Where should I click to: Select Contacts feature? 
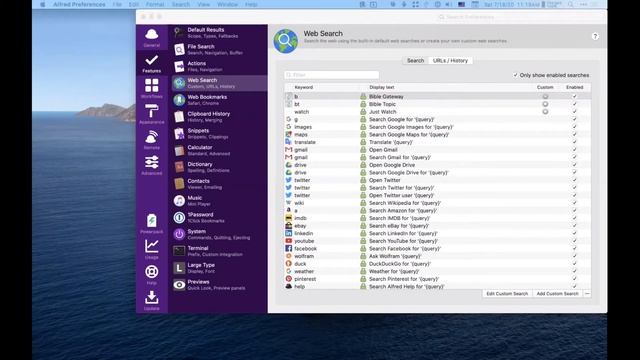[219, 184]
